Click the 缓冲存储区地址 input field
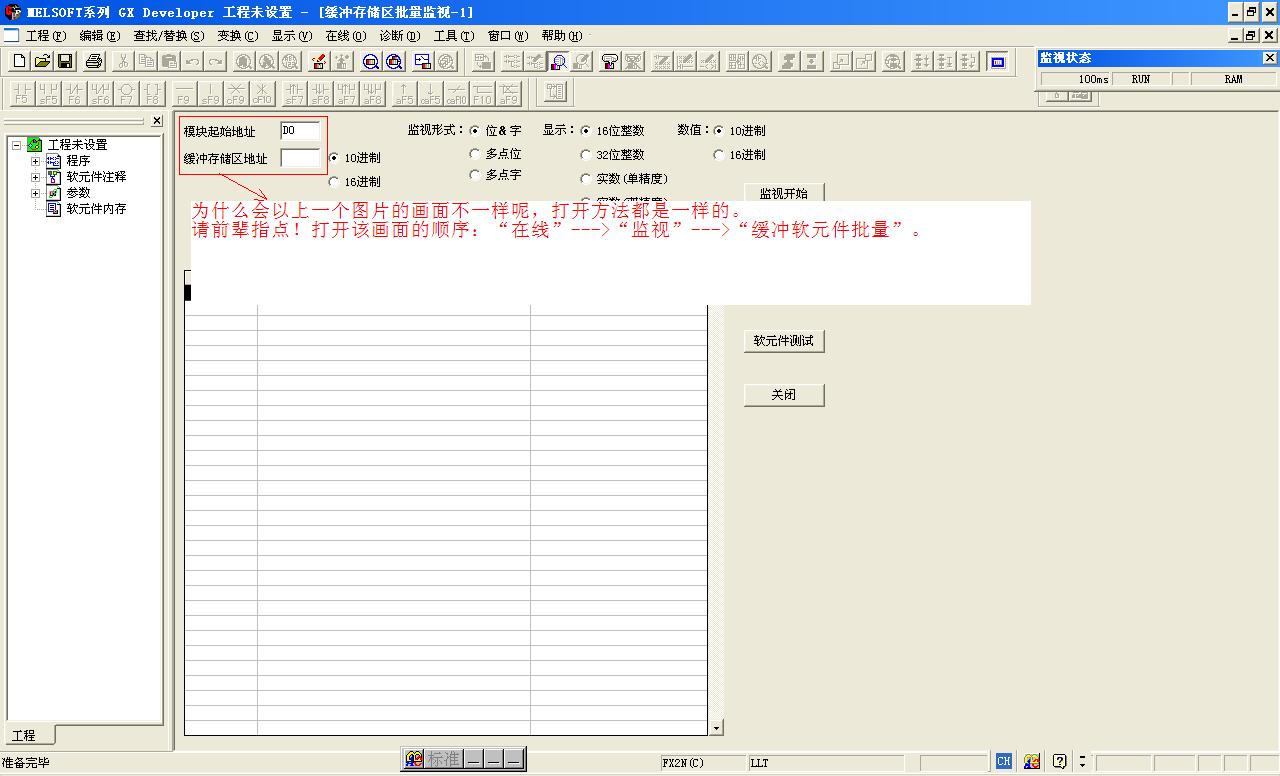 coord(300,158)
